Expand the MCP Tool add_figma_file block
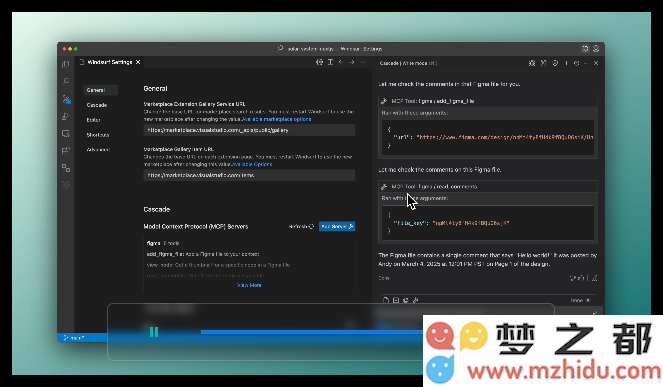Viewport: 663px width, 387px height. (x=488, y=101)
